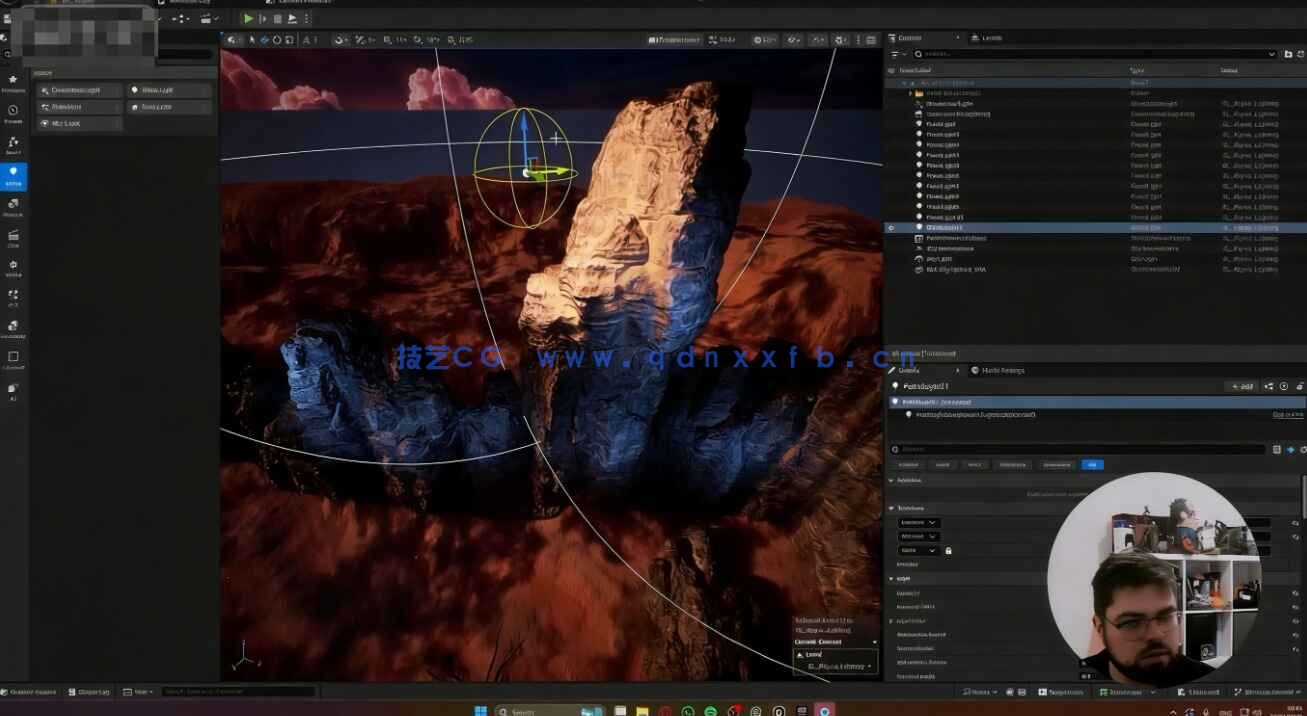Switch to the World Settings tab
This screenshot has height=716, width=1307.
point(1000,370)
